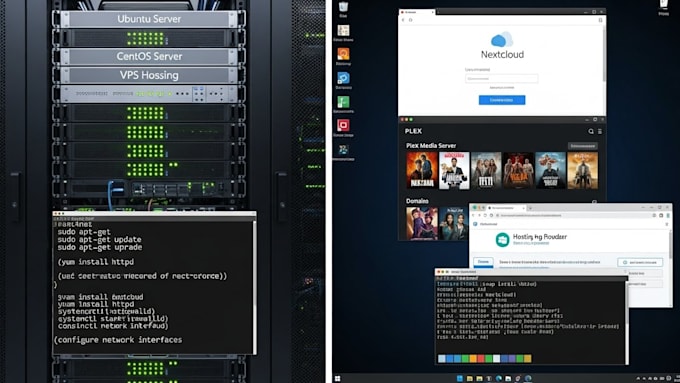Click the teal Hosting Provider logo icon

tap(502, 239)
